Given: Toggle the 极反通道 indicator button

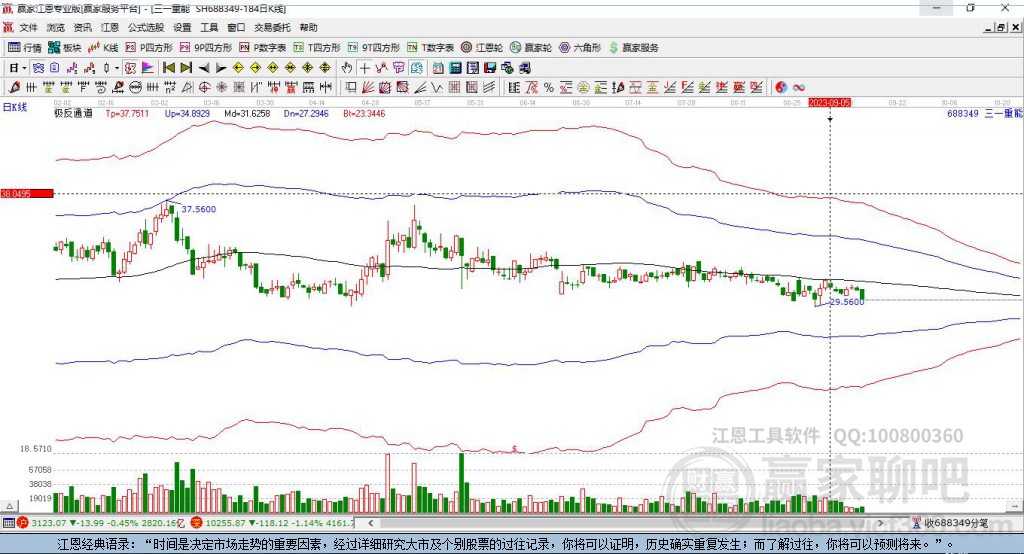Looking at the screenshot, I should pyautogui.click(x=130, y=68).
